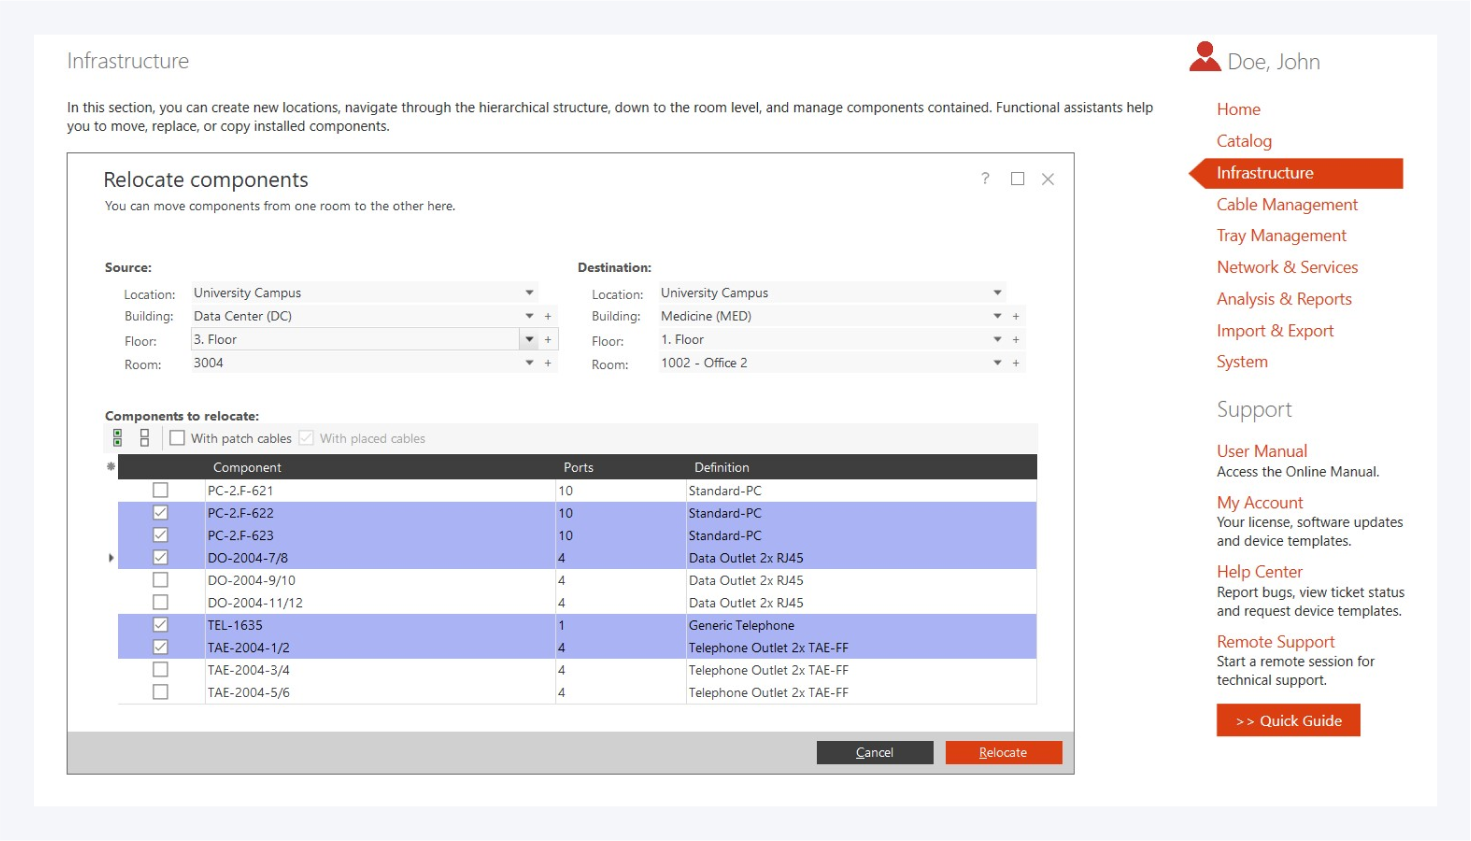Go to Cable Management menu item
Image resolution: width=1471 pixels, height=841 pixels.
tap(1286, 204)
